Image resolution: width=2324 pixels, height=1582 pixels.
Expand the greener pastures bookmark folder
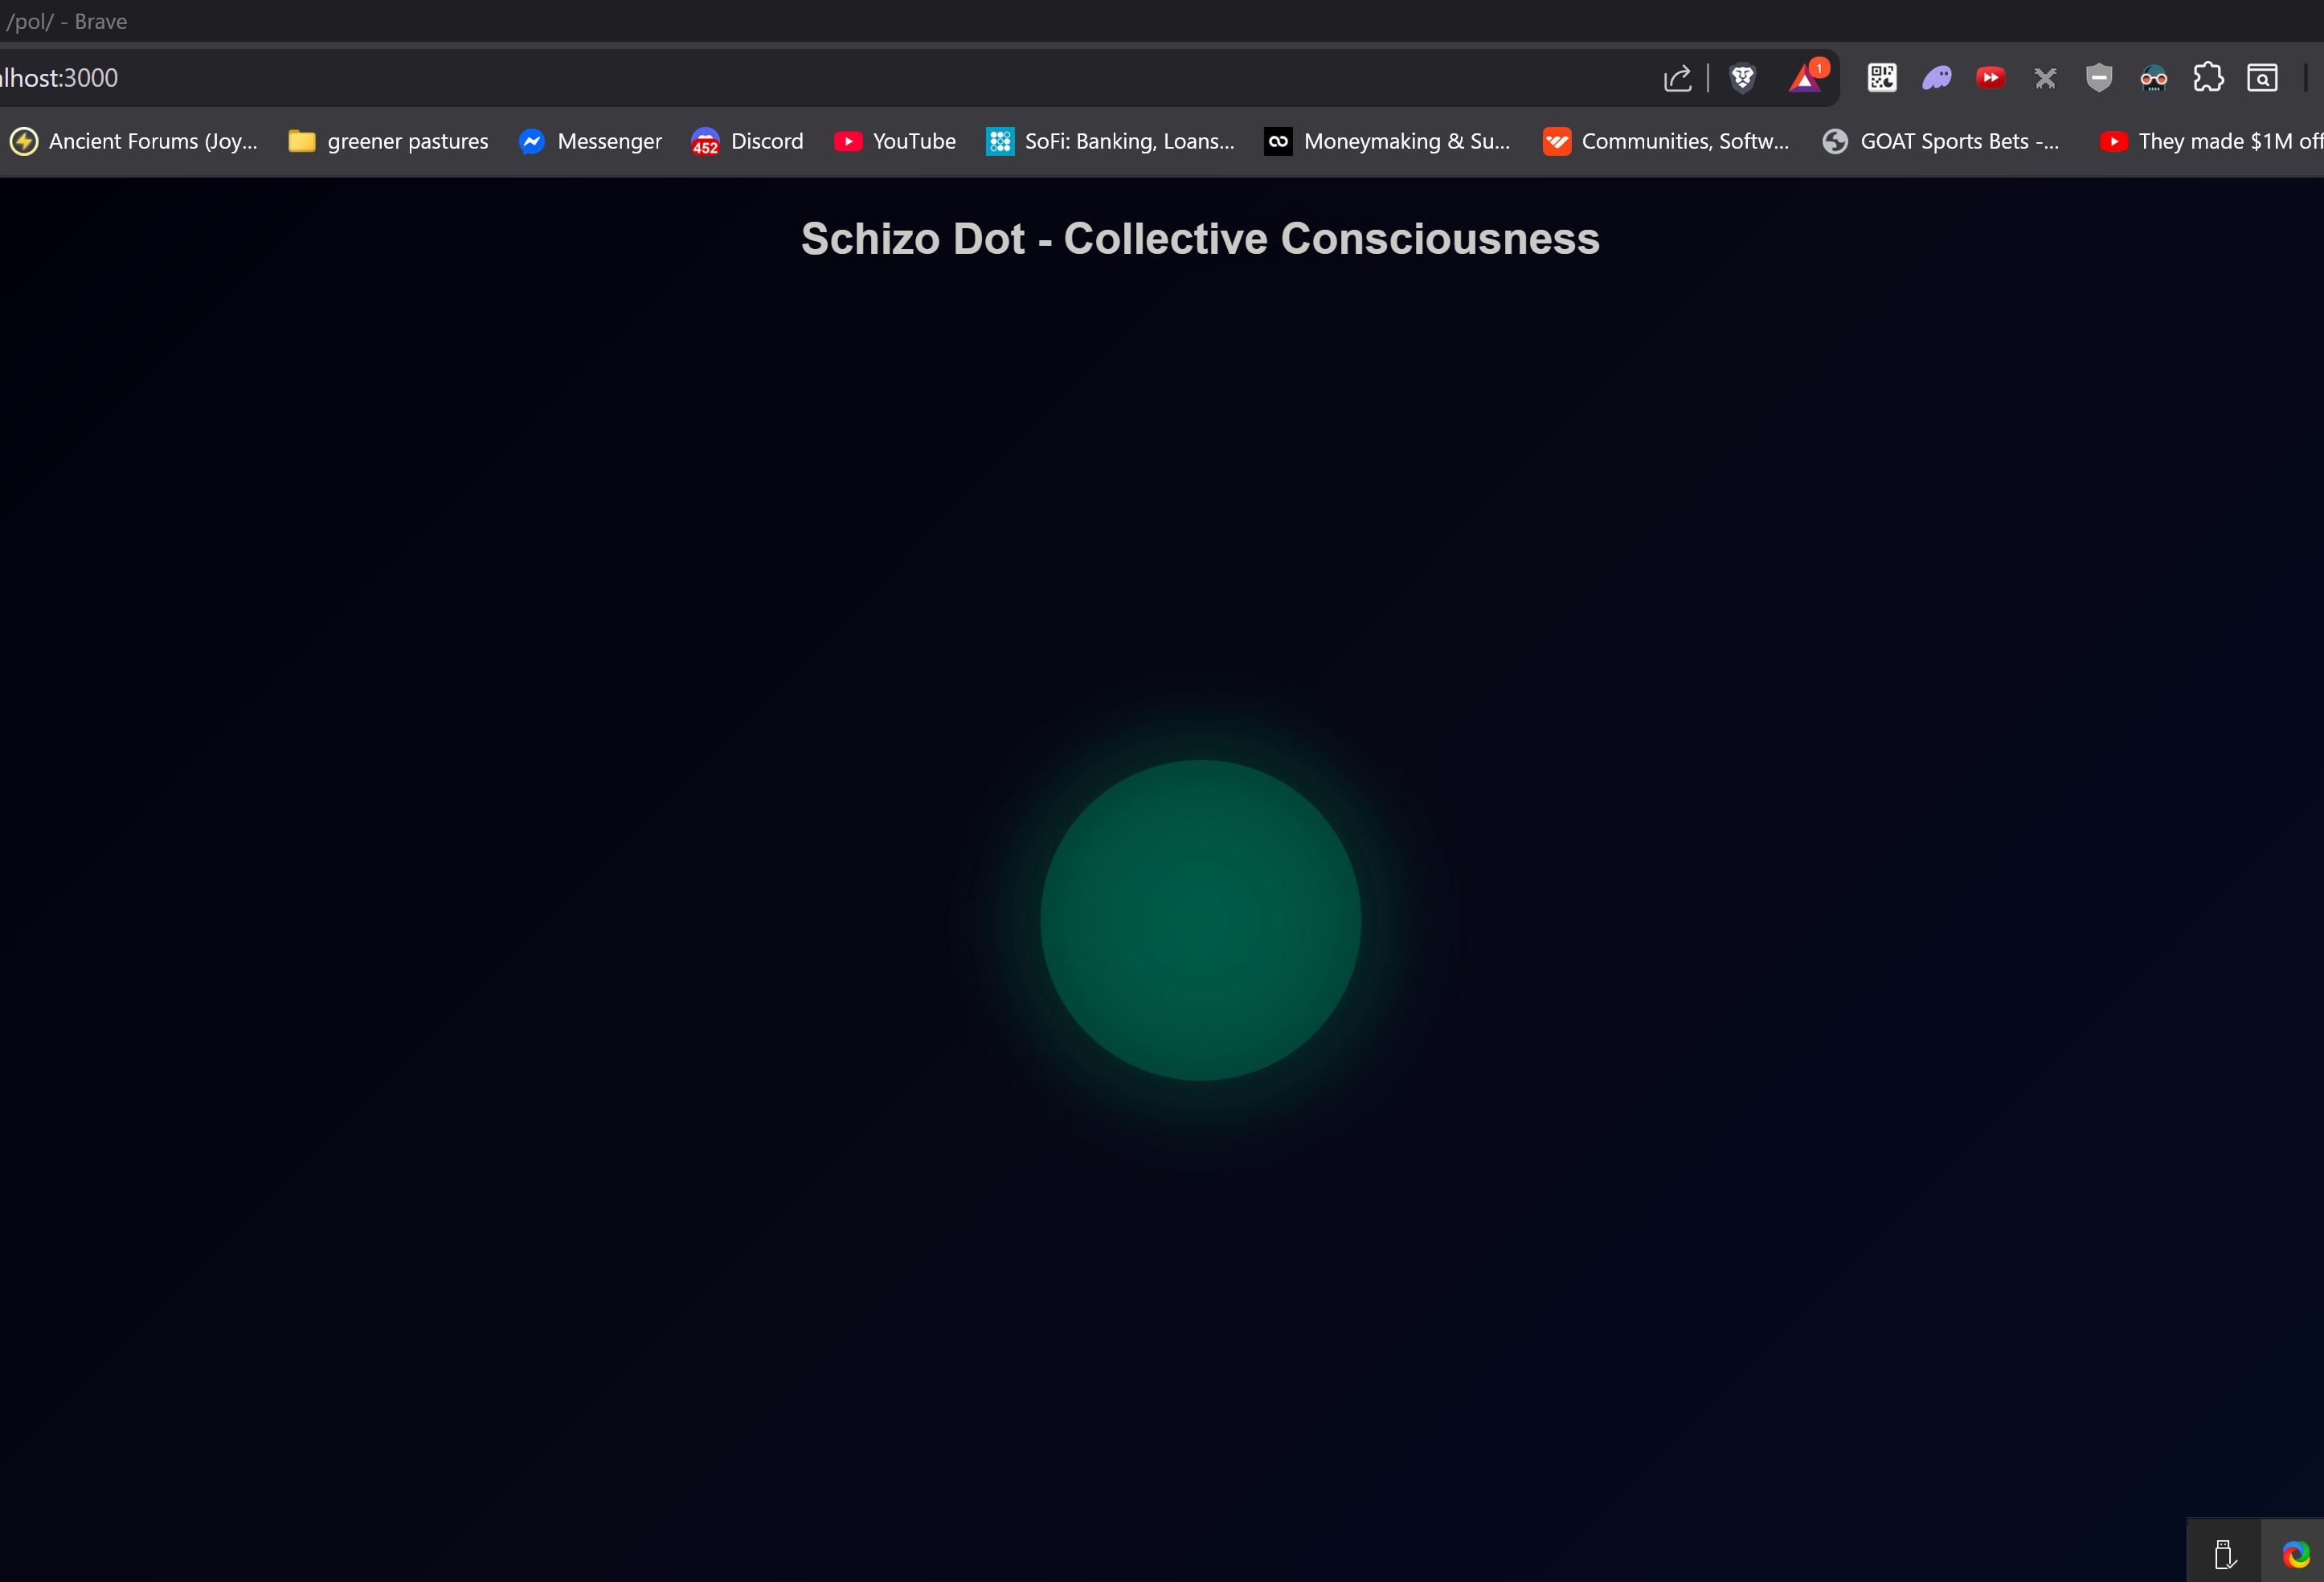pos(388,141)
